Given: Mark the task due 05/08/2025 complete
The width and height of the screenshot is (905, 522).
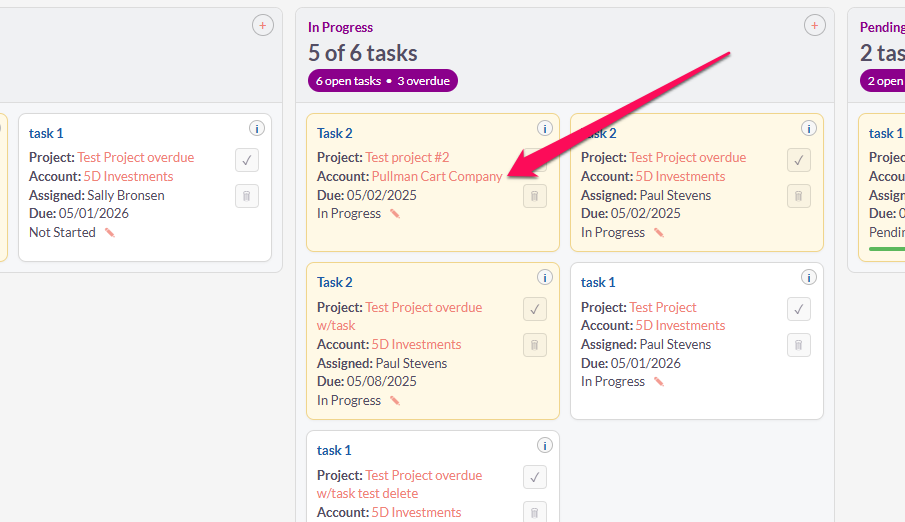Looking at the screenshot, I should [x=535, y=309].
